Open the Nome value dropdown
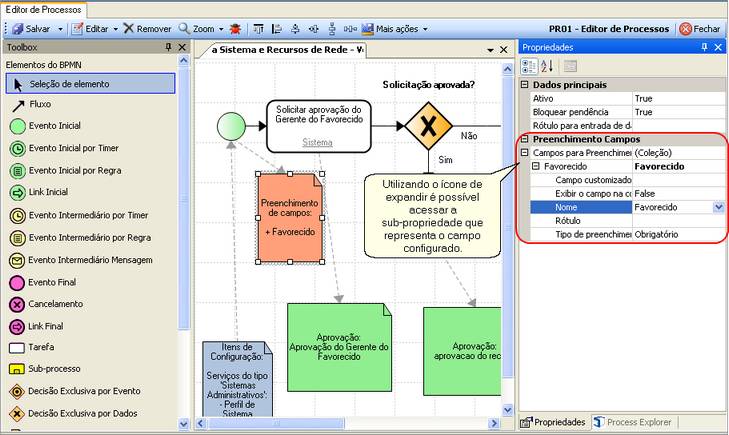The image size is (729, 435). point(719,207)
